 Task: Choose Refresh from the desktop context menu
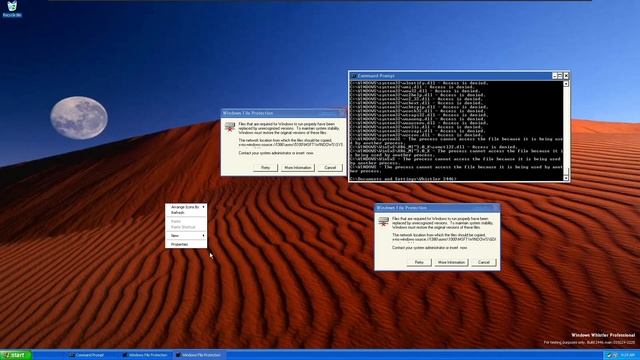pyautogui.click(x=186, y=213)
